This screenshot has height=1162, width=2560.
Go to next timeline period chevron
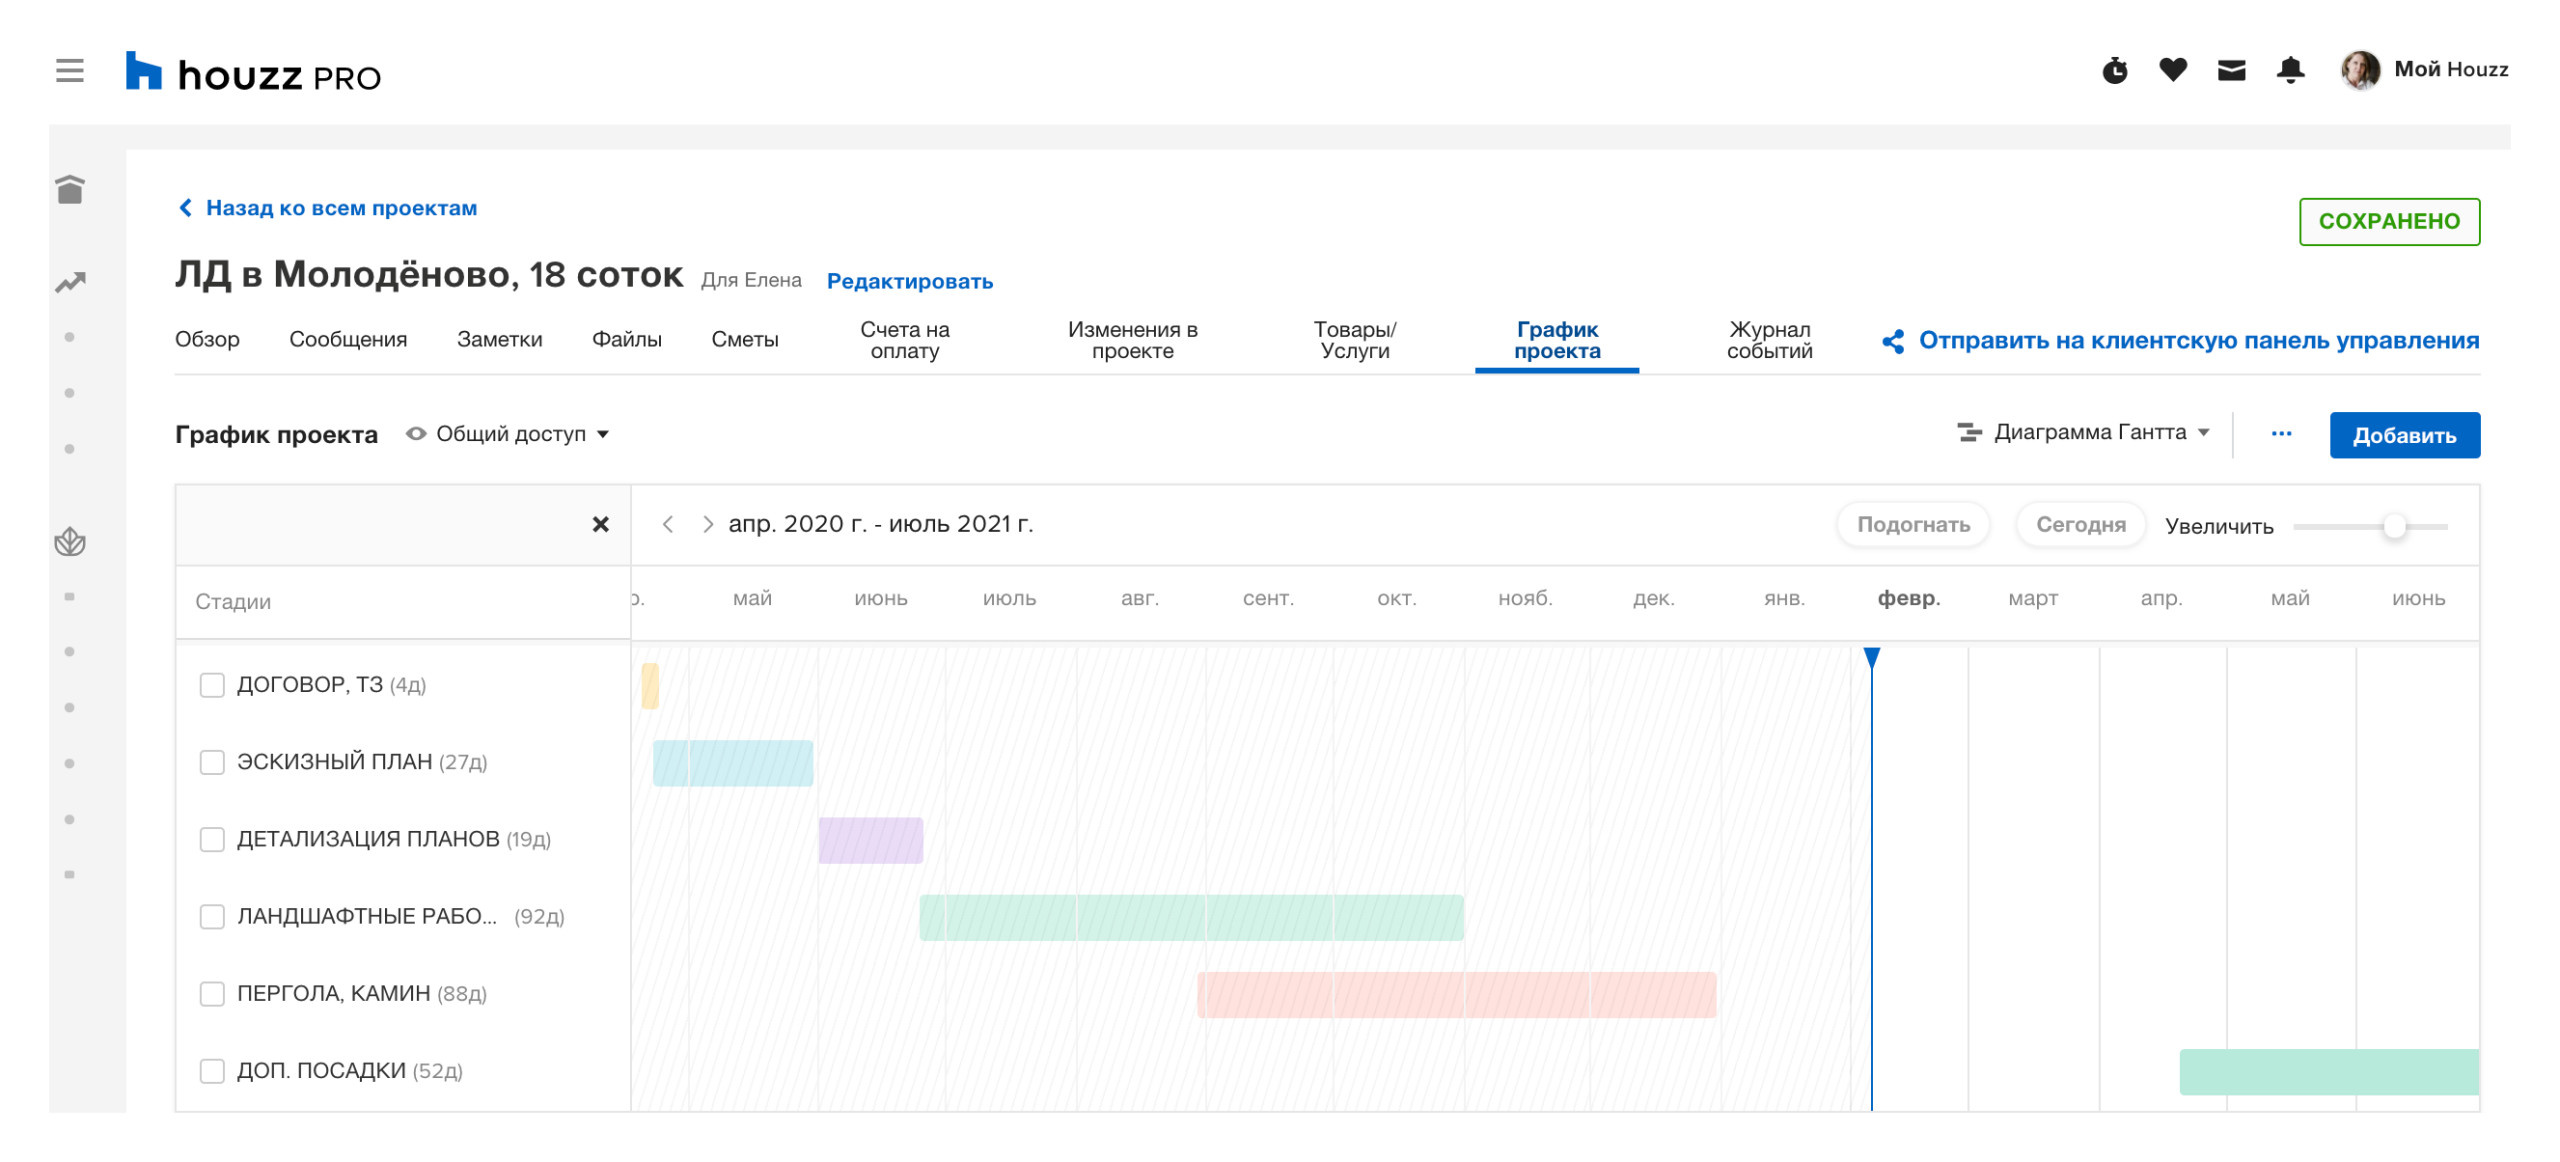[707, 524]
